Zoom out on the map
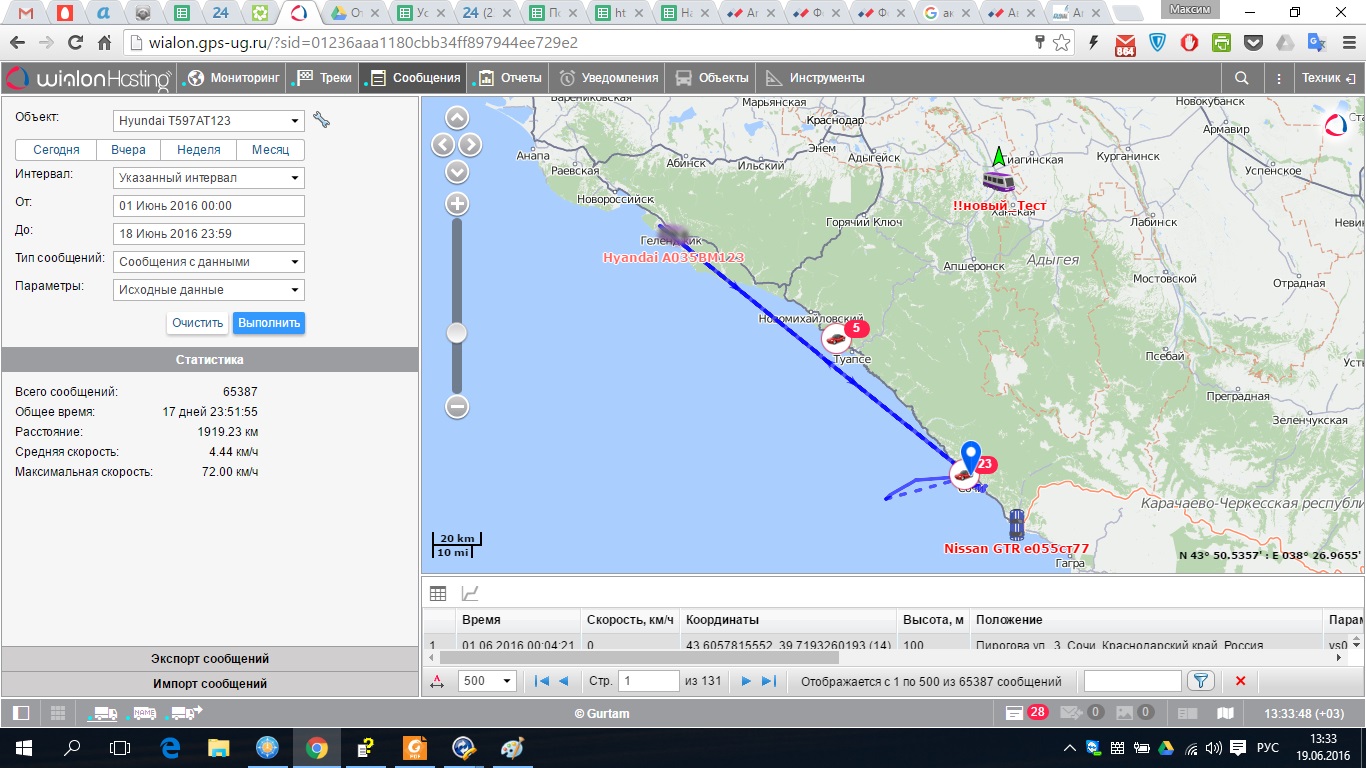1366x768 pixels. pyautogui.click(x=457, y=406)
